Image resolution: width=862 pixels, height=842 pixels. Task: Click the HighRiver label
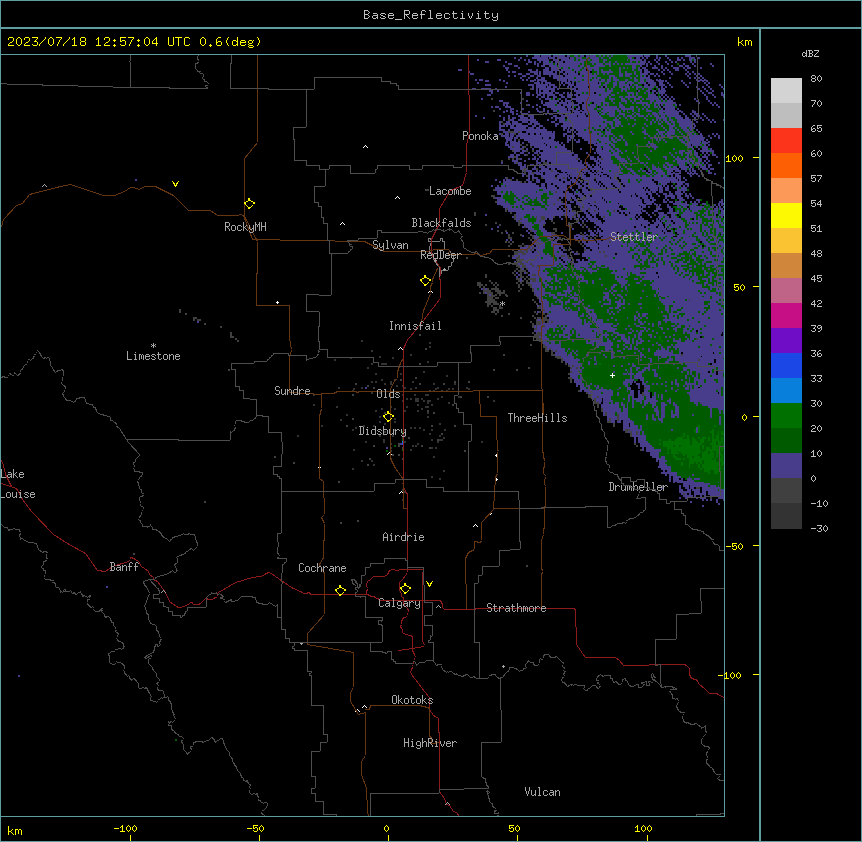coord(430,743)
